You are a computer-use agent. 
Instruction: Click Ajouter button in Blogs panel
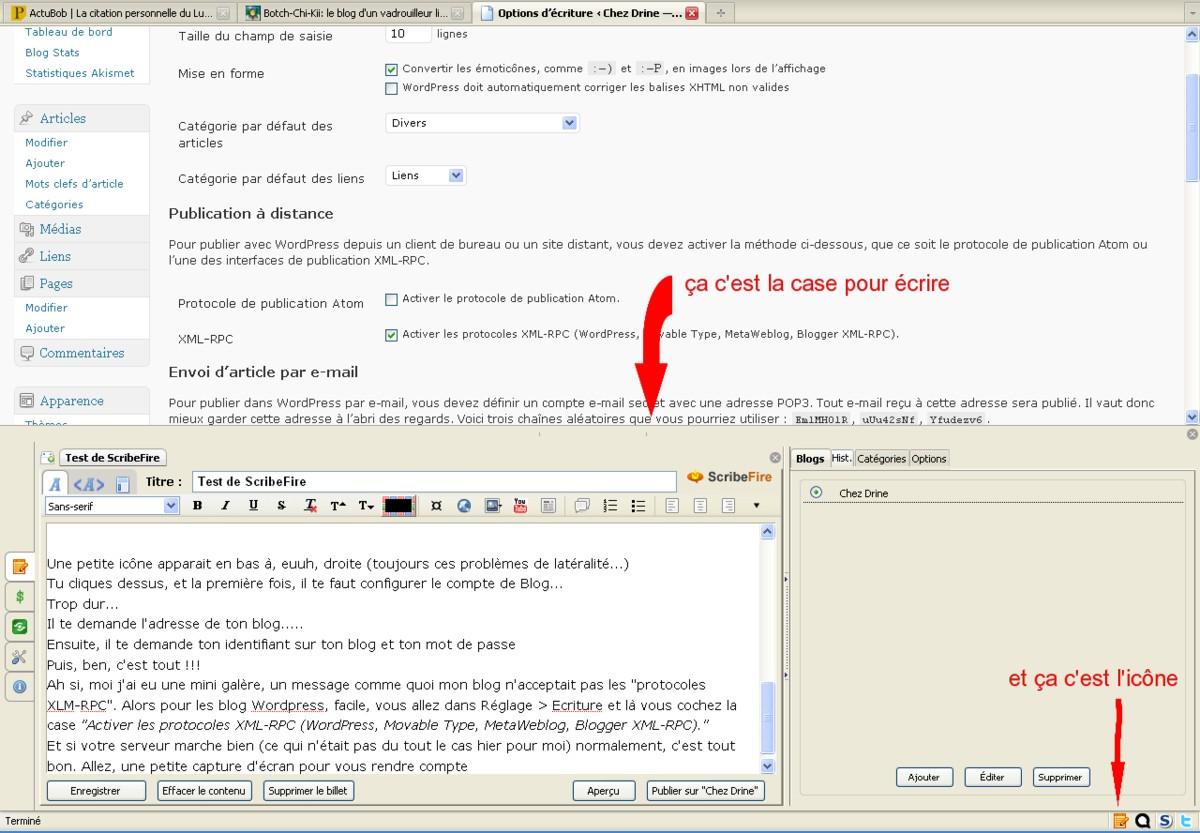(x=924, y=777)
